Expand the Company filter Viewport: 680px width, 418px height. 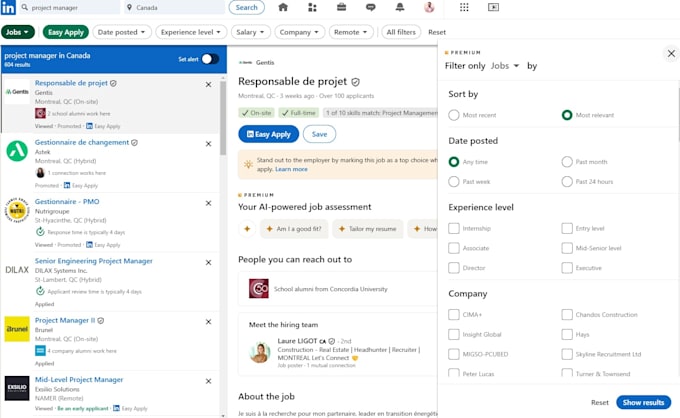tap(299, 32)
